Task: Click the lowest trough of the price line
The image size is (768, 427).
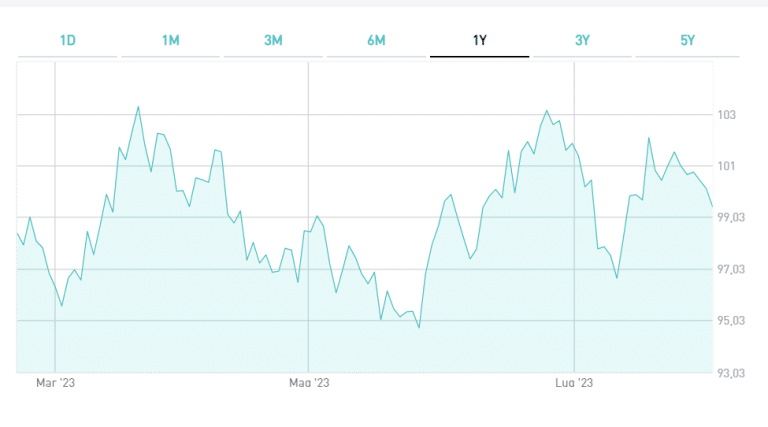Action: click(419, 327)
